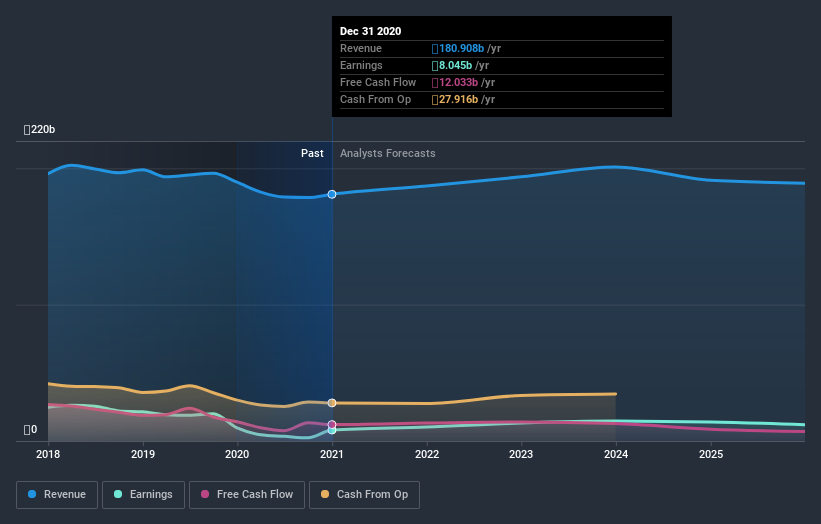
Task: Click the 2025 x-axis label
Action: coord(711,454)
